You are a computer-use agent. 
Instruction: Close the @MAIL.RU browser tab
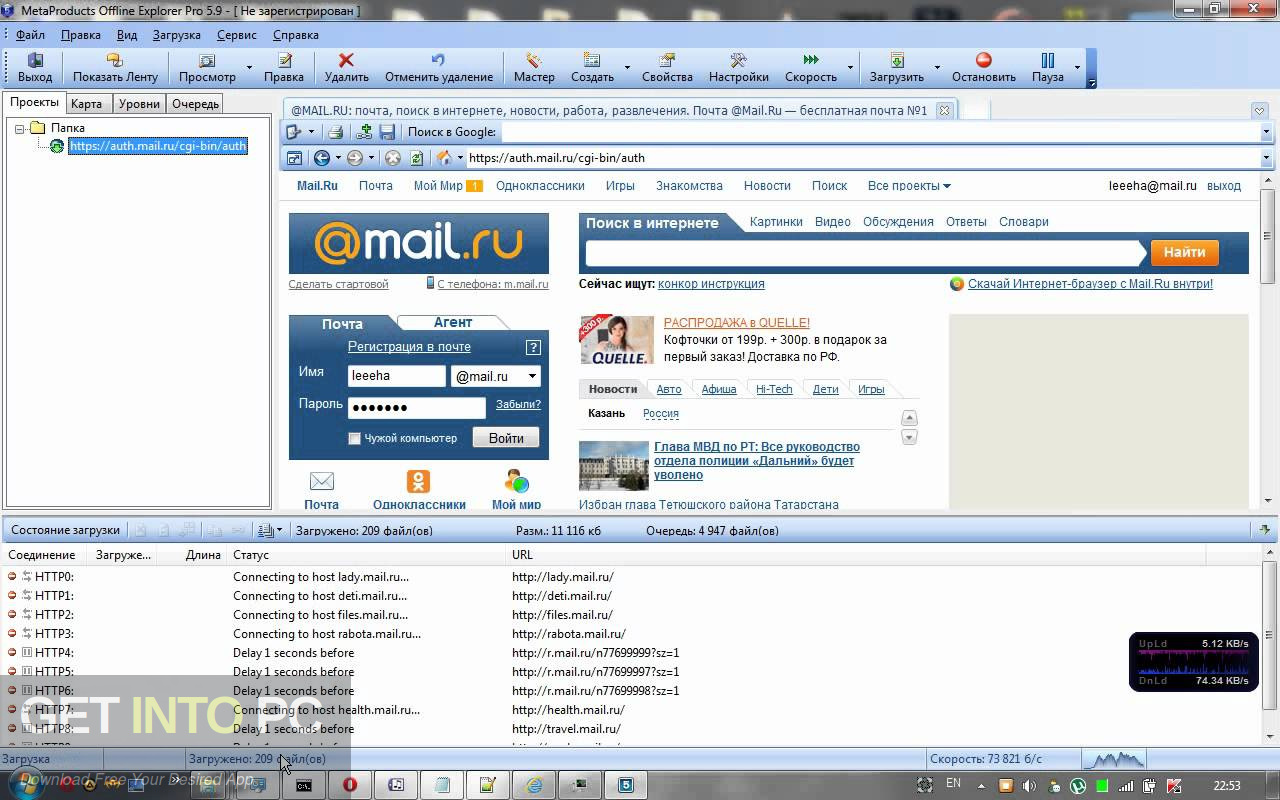tap(944, 110)
